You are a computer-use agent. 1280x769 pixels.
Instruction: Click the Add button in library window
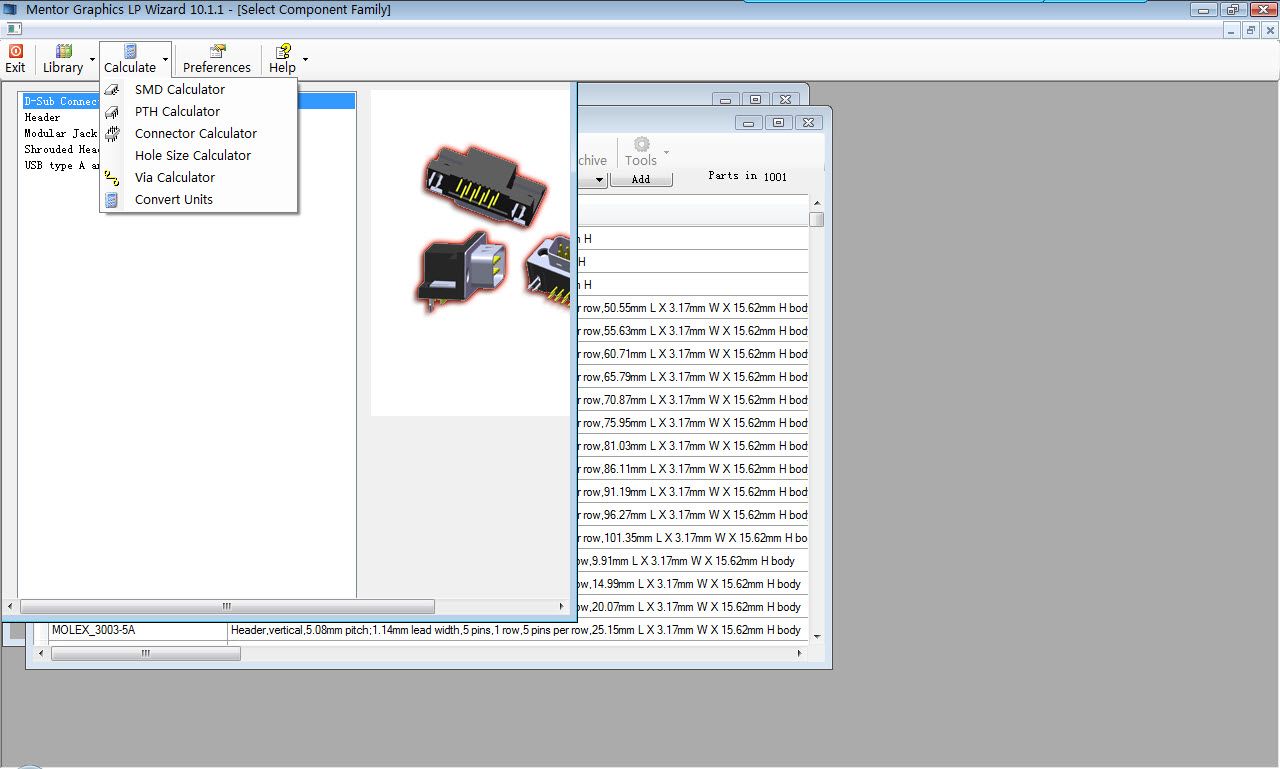641,179
